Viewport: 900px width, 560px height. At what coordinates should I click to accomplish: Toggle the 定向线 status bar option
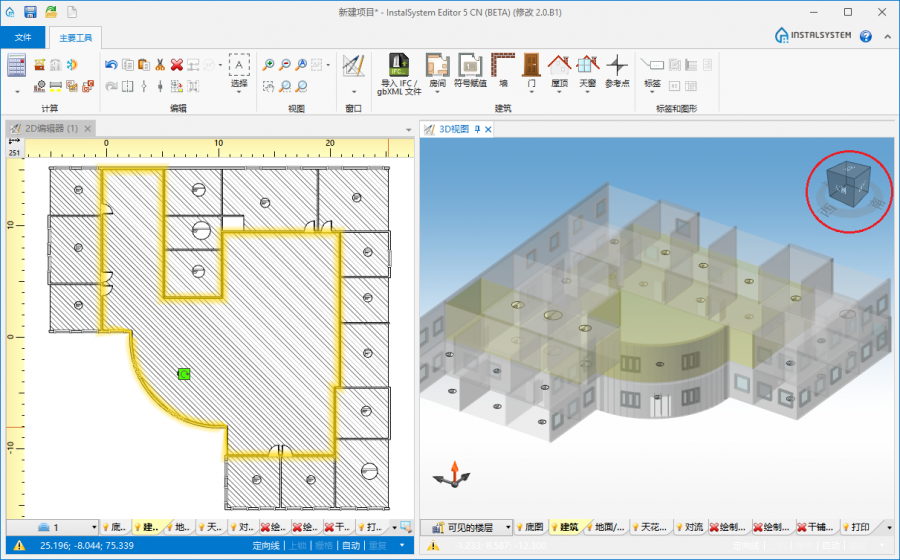266,546
